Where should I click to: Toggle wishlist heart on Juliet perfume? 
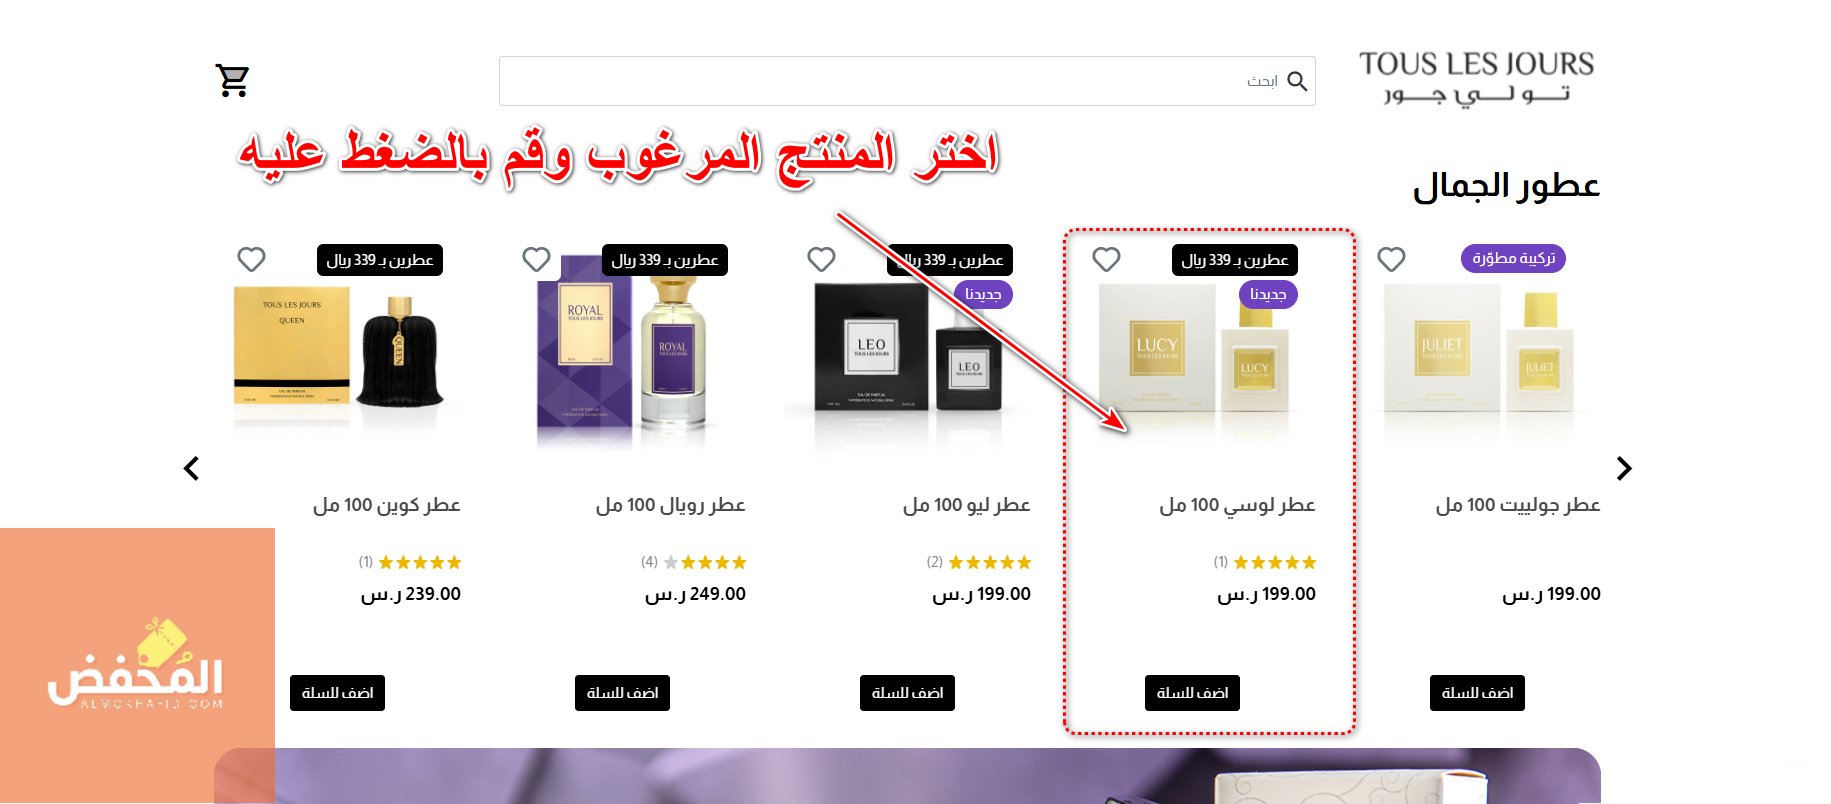pos(1391,260)
